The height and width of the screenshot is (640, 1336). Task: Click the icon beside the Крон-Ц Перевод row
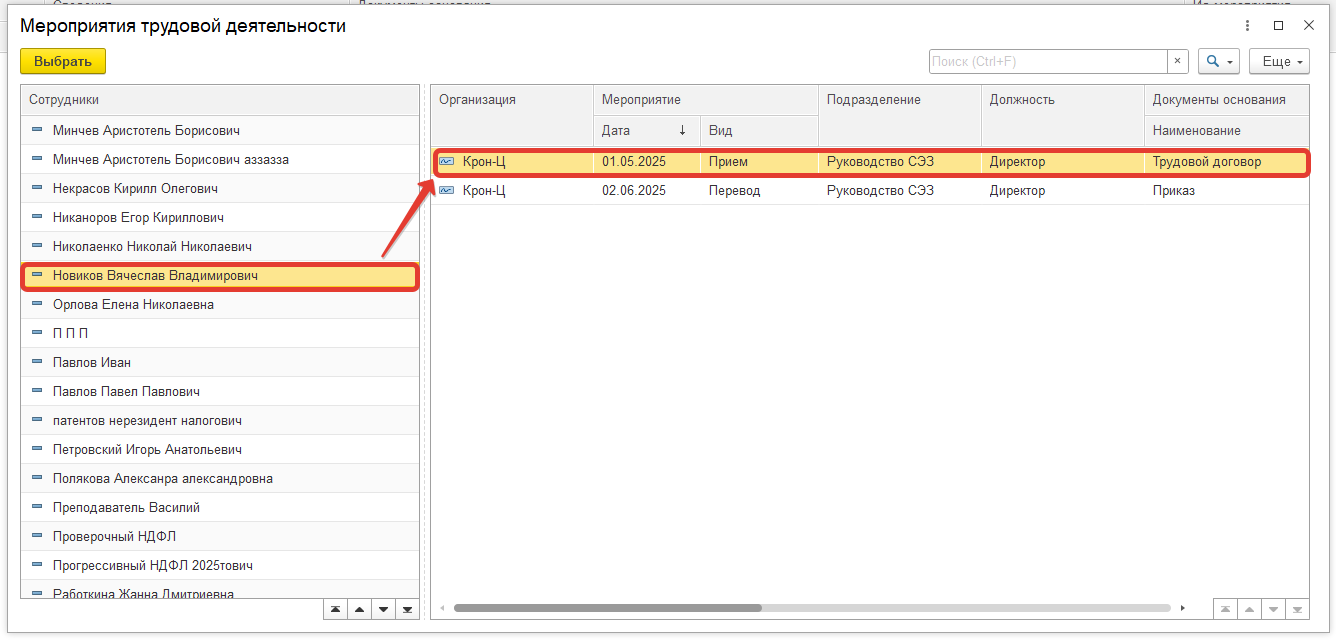pyautogui.click(x=446, y=190)
